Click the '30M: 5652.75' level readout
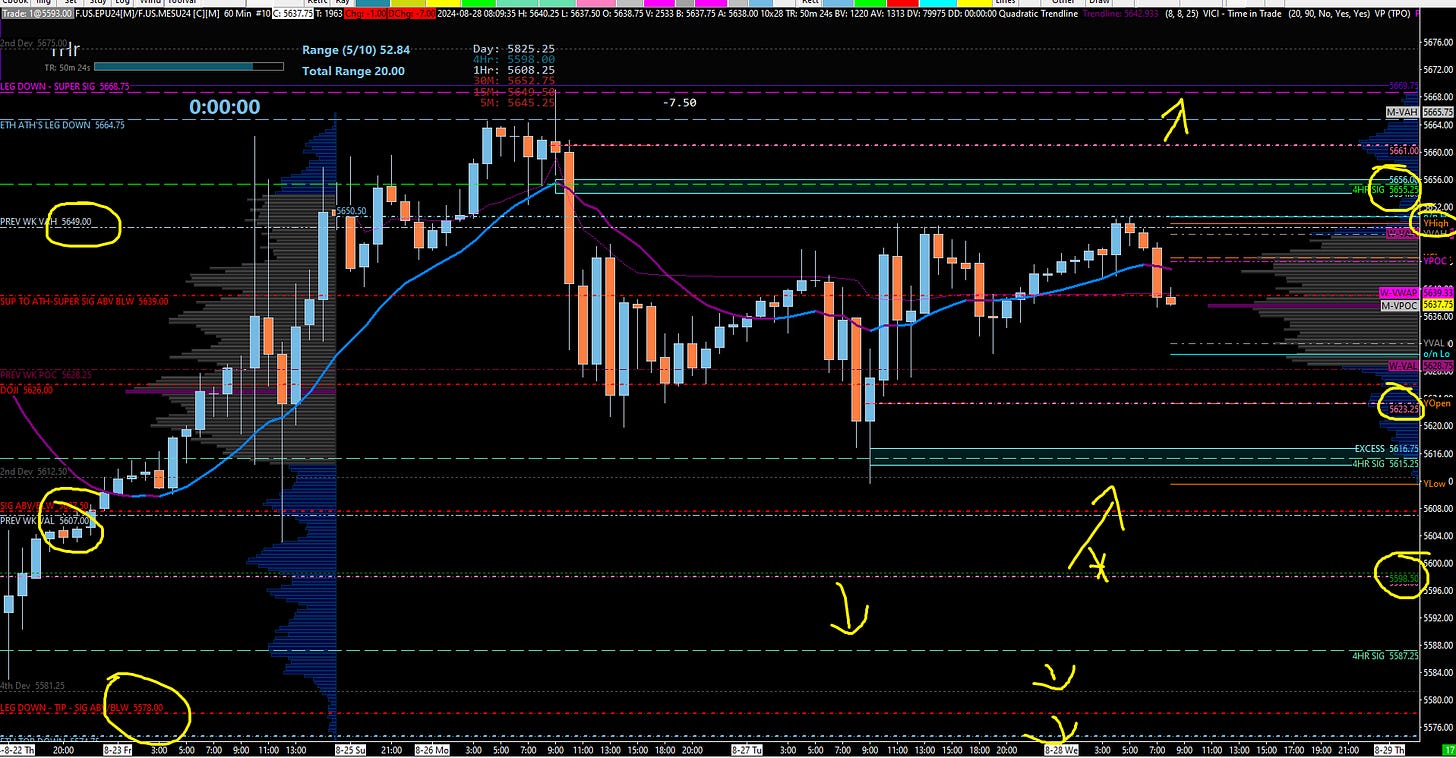 (513, 81)
